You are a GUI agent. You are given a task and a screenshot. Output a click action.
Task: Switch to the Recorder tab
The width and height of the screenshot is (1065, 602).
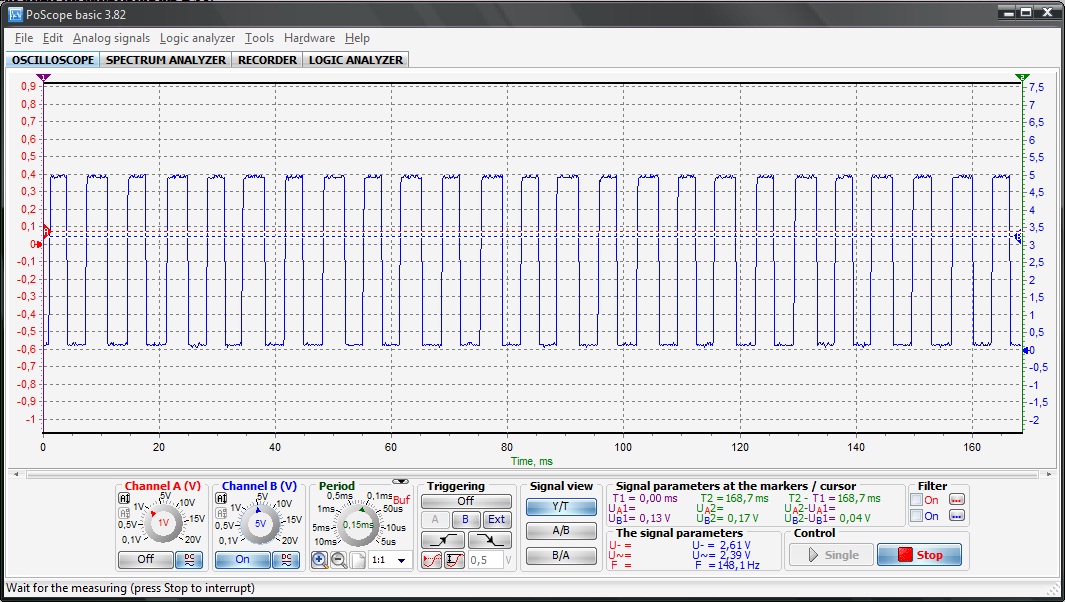[x=268, y=60]
